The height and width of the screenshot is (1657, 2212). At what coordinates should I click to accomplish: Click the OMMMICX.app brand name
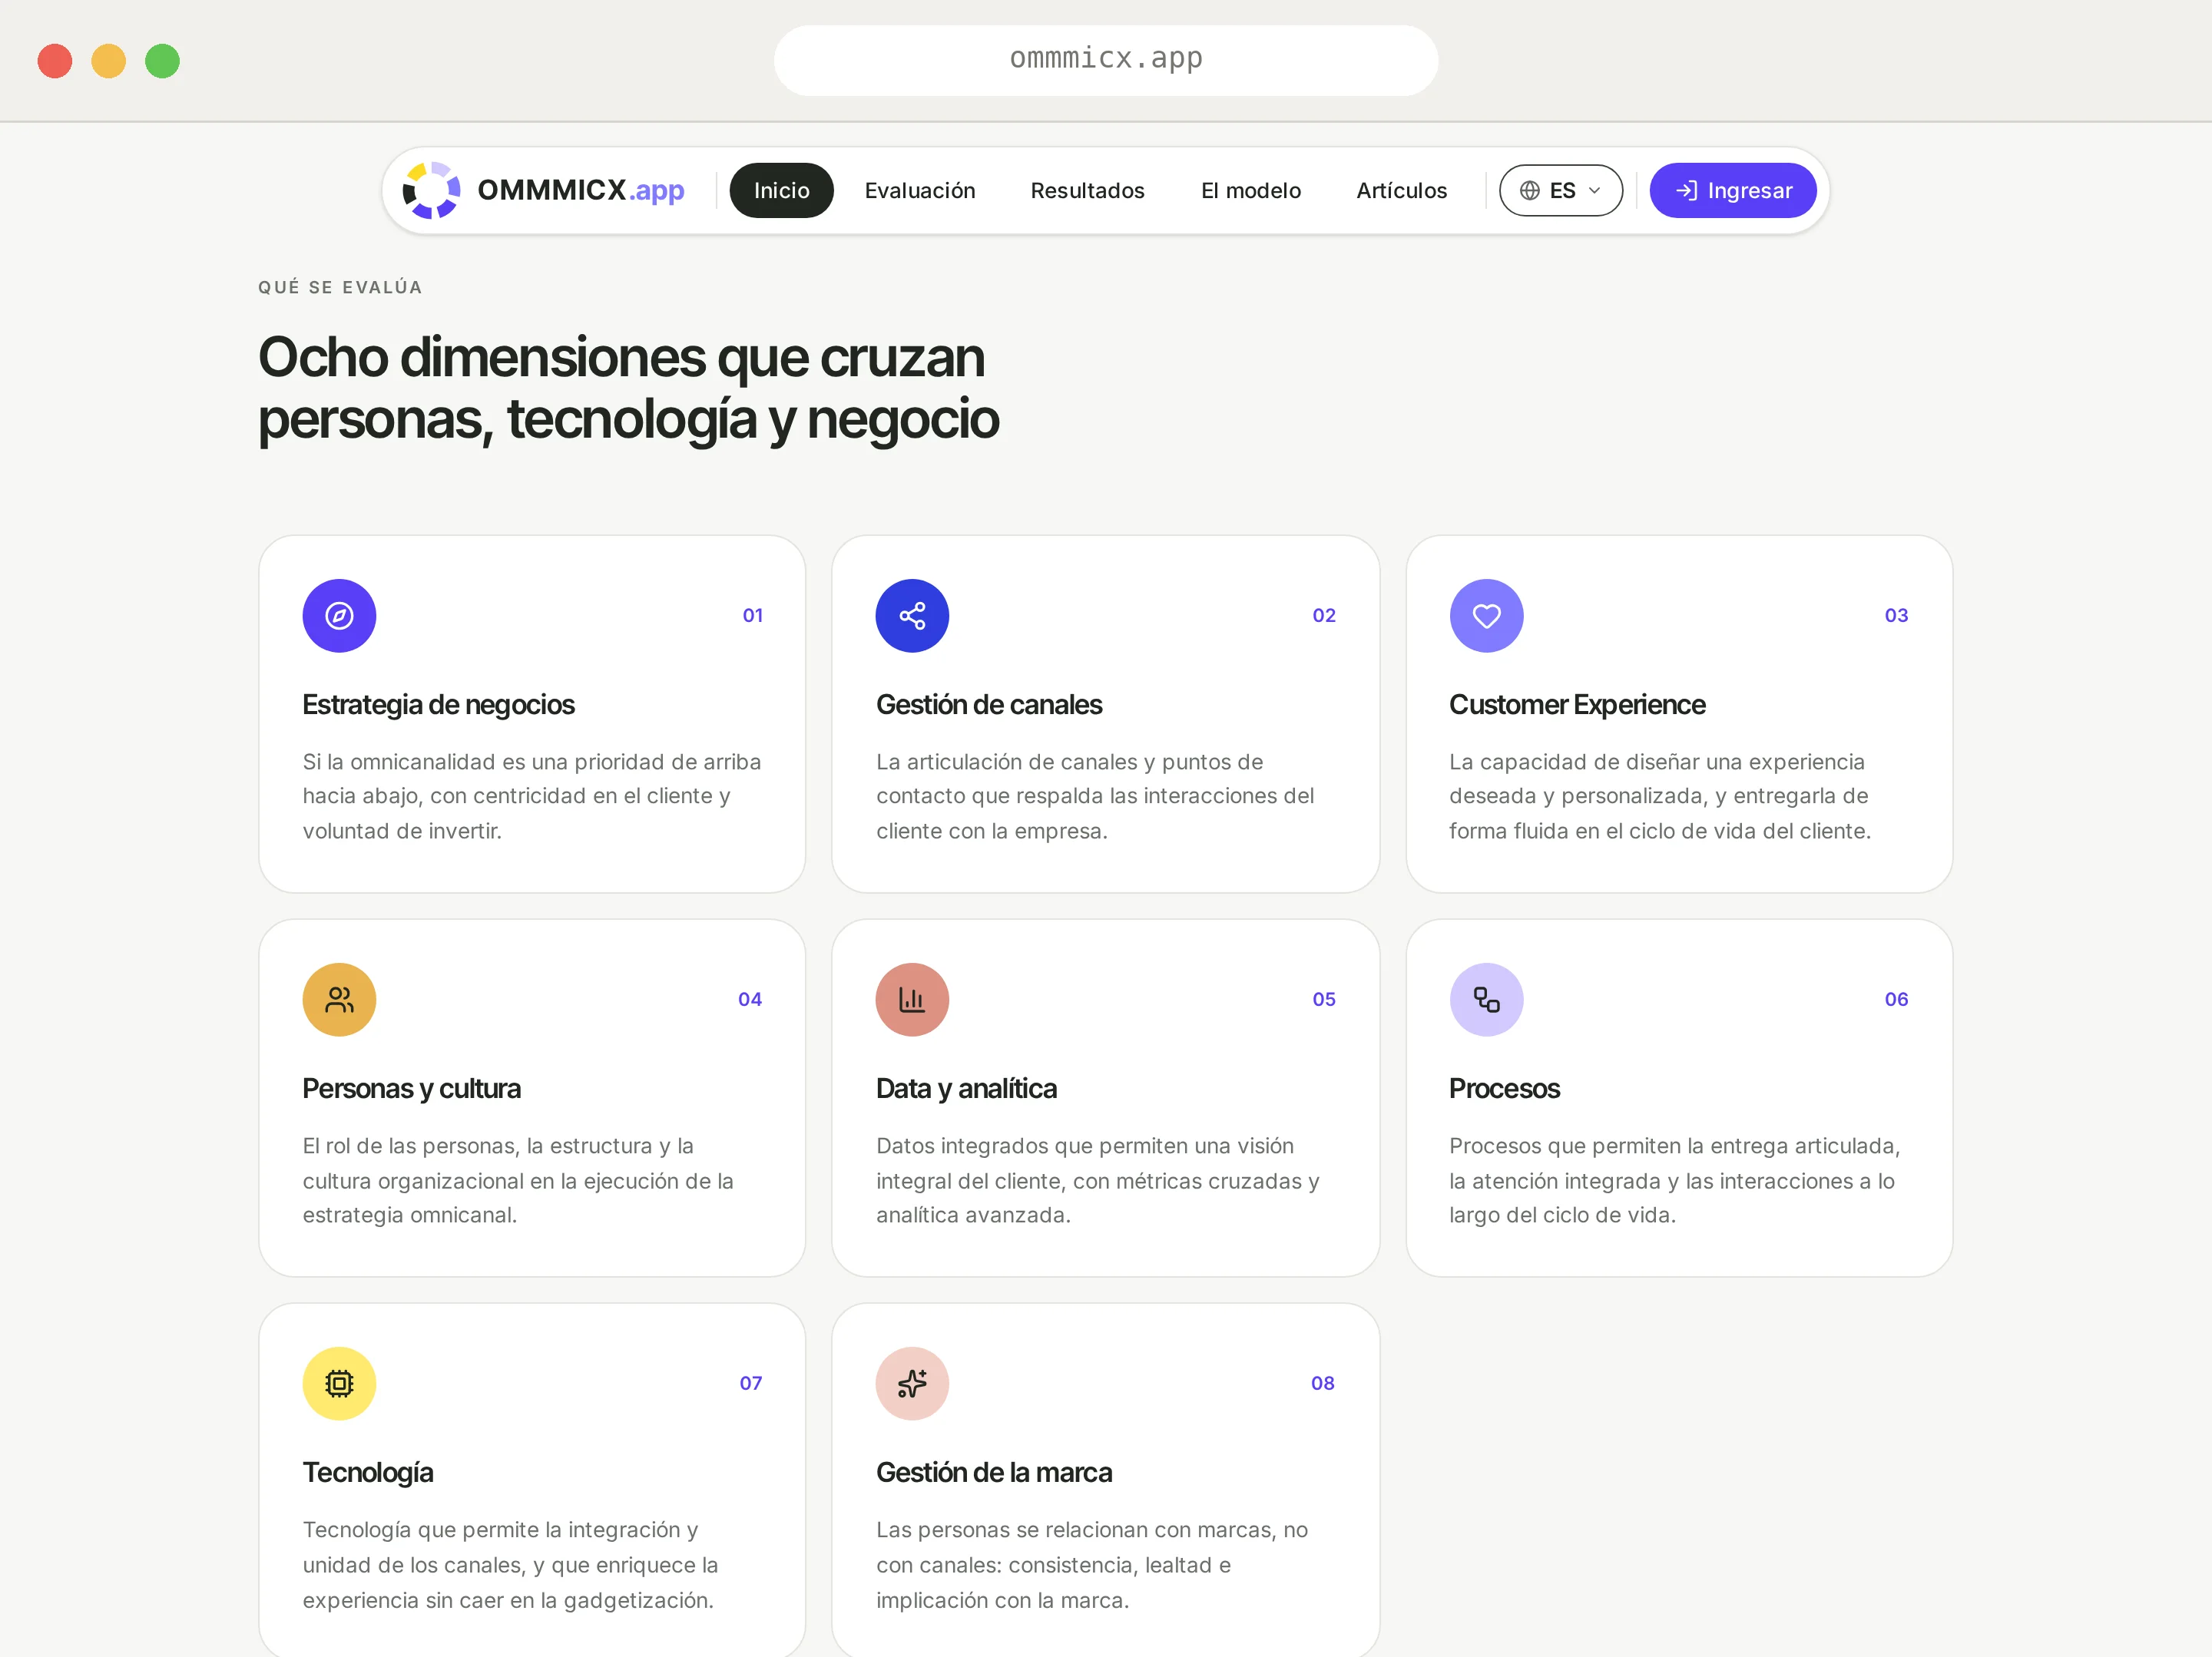[580, 190]
